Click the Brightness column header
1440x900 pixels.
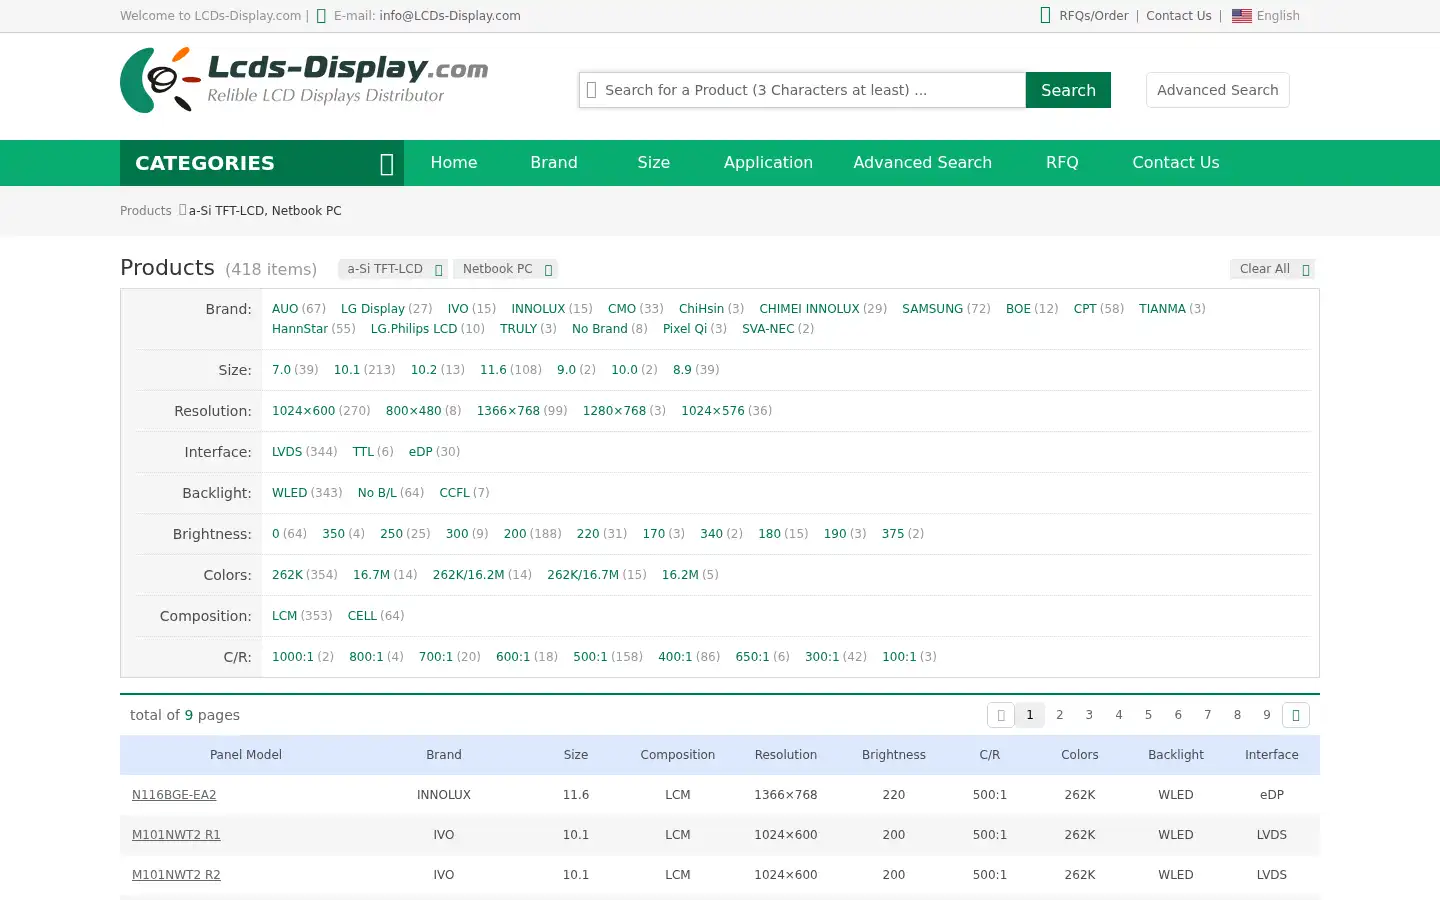tap(894, 755)
